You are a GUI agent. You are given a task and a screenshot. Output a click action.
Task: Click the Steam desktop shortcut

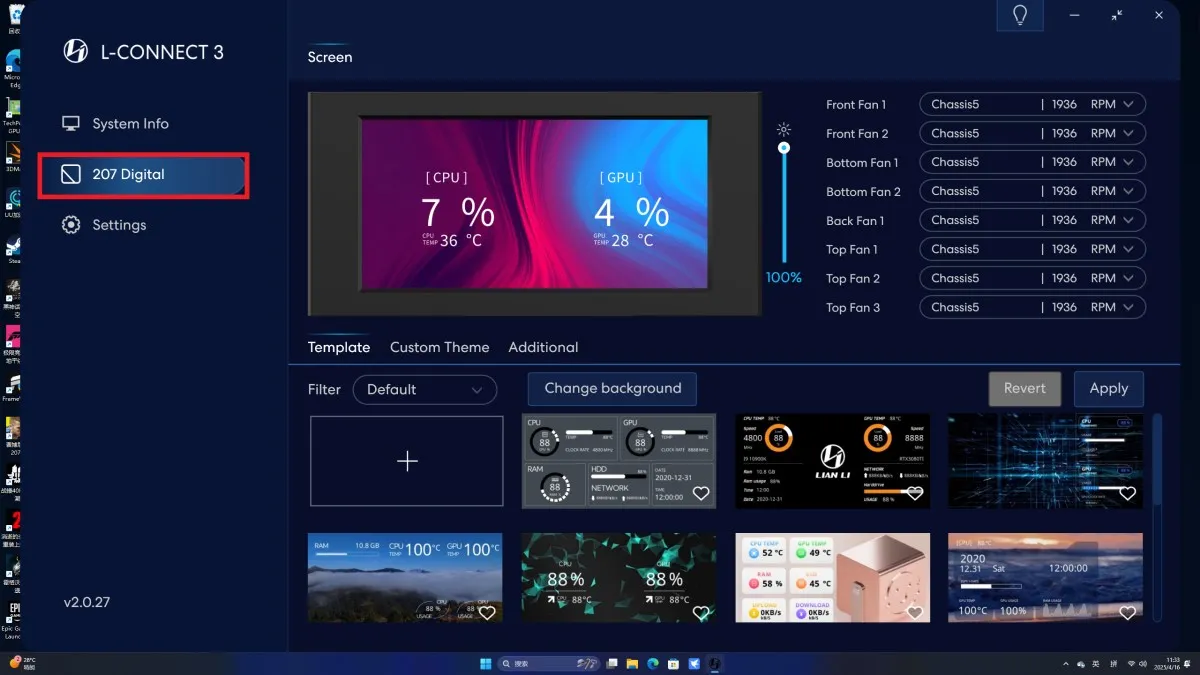pyautogui.click(x=13, y=249)
